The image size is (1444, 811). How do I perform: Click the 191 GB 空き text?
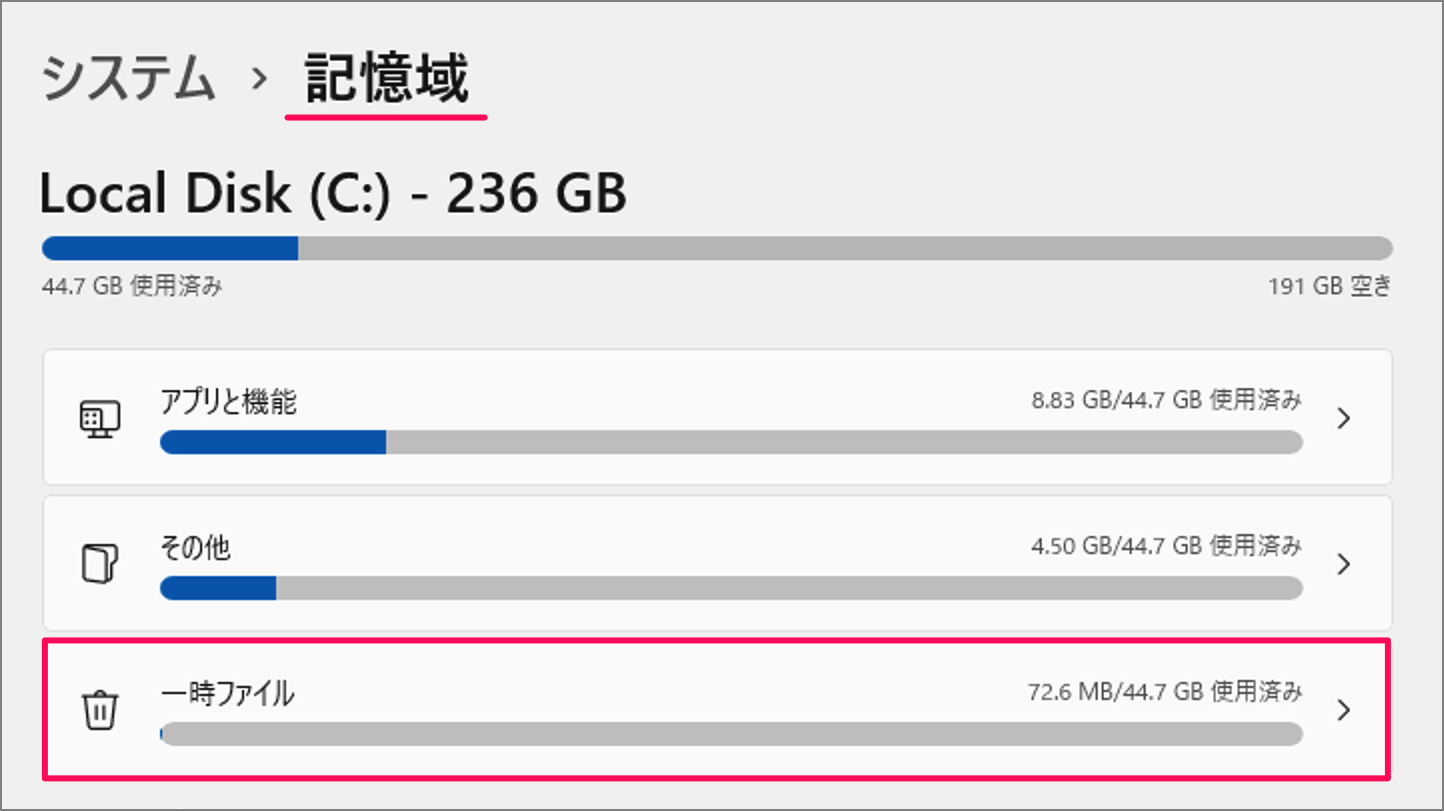(x=1329, y=287)
